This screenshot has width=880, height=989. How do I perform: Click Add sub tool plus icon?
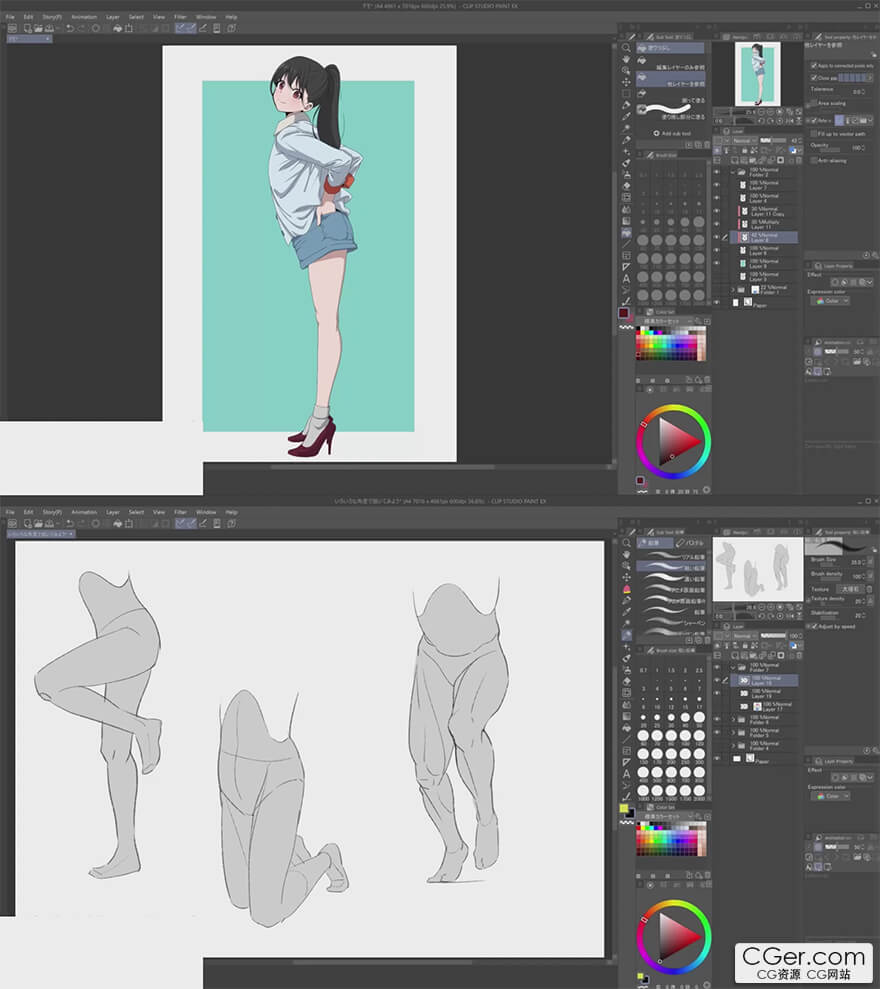(x=657, y=133)
